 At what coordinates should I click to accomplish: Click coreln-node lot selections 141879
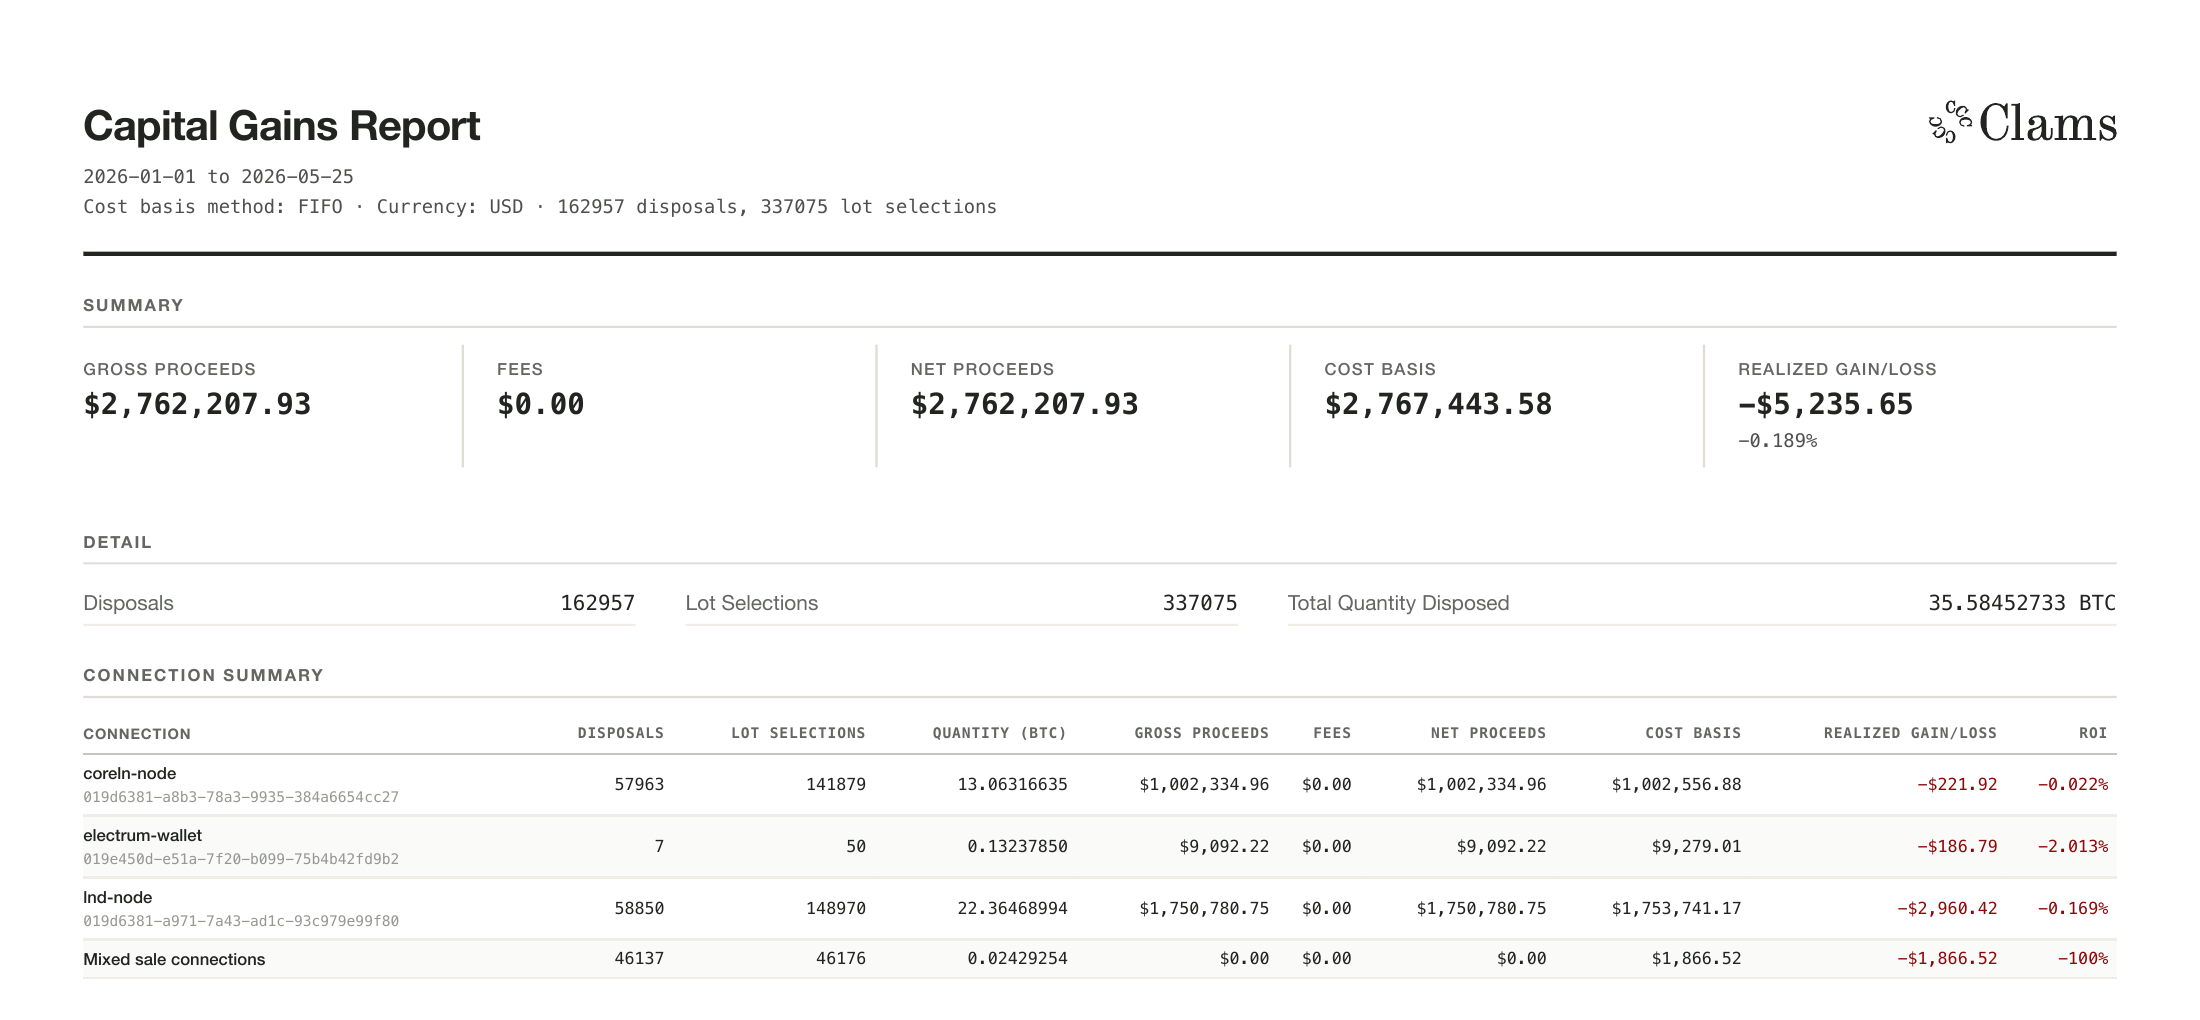tap(836, 785)
